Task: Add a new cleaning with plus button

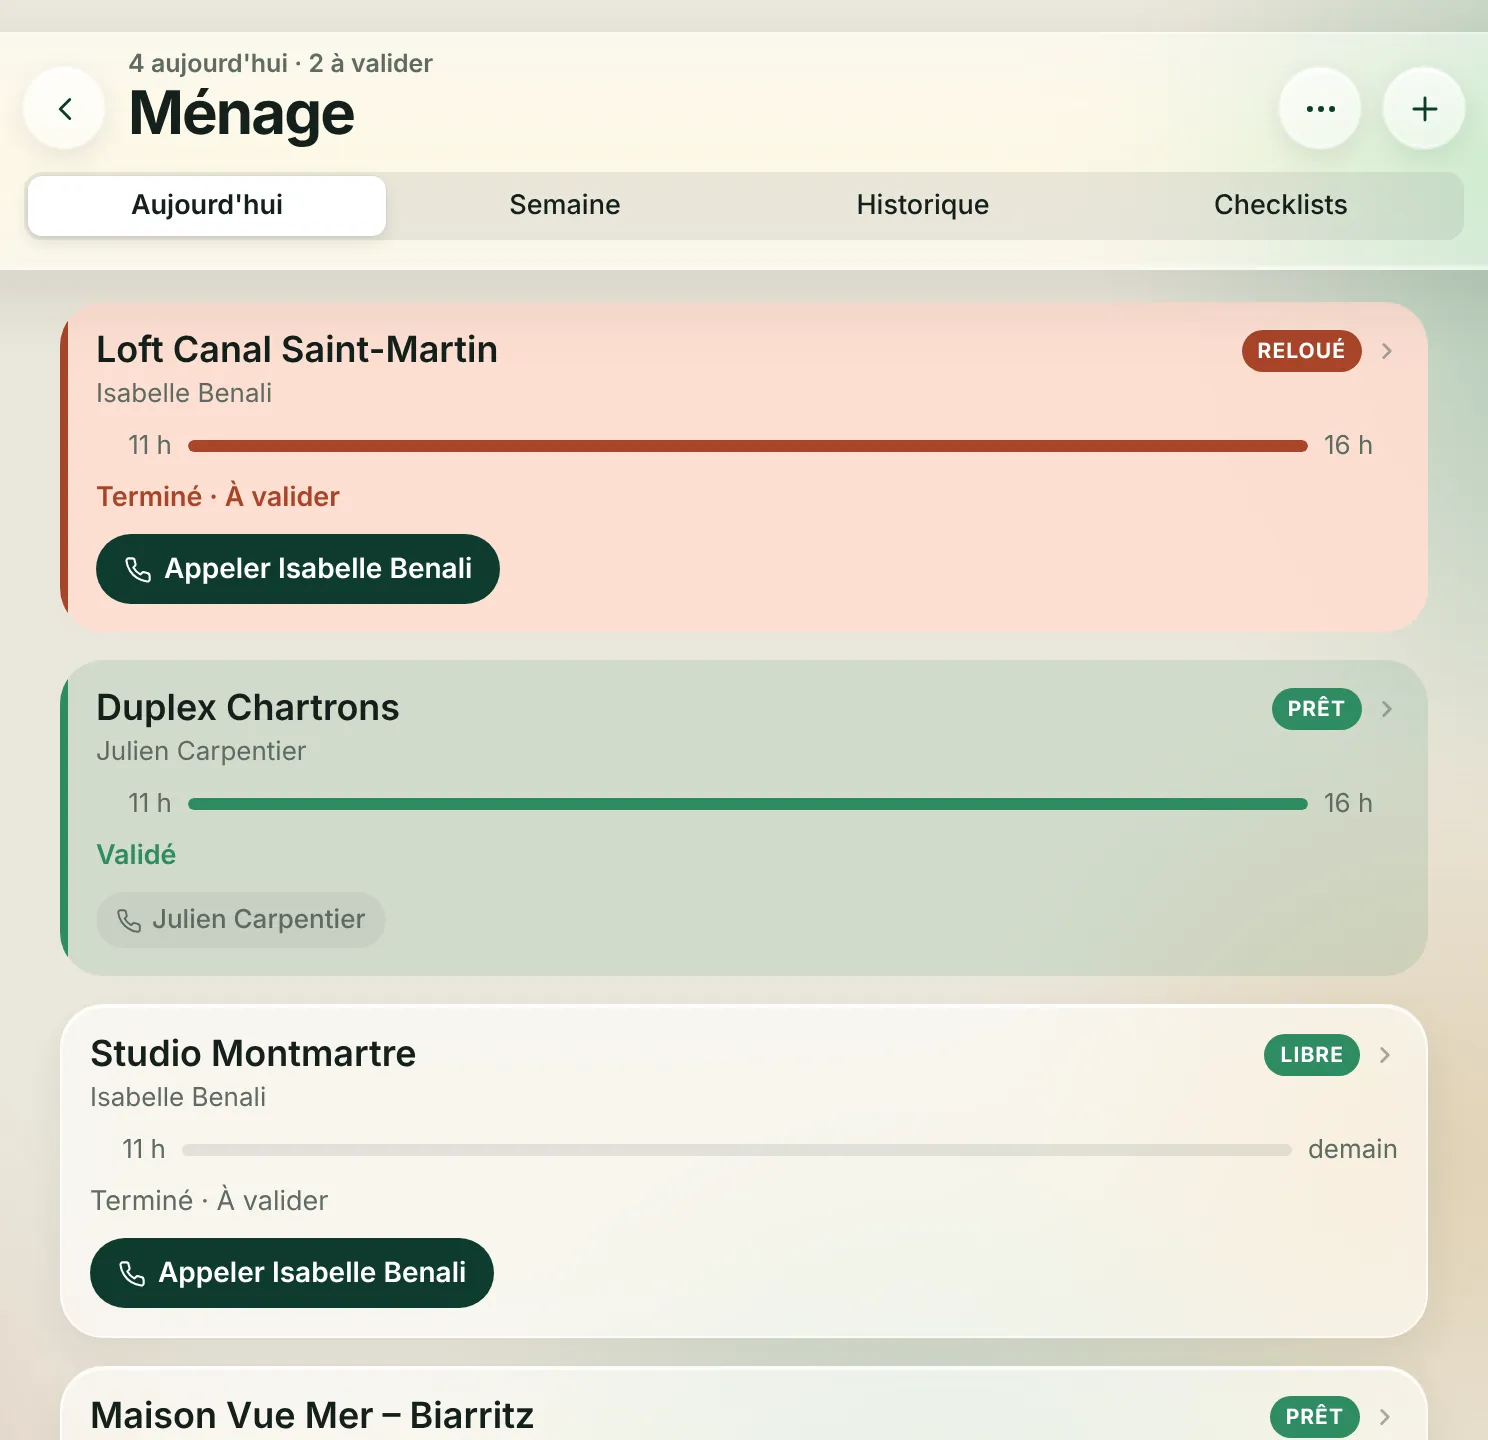Action: pos(1424,109)
